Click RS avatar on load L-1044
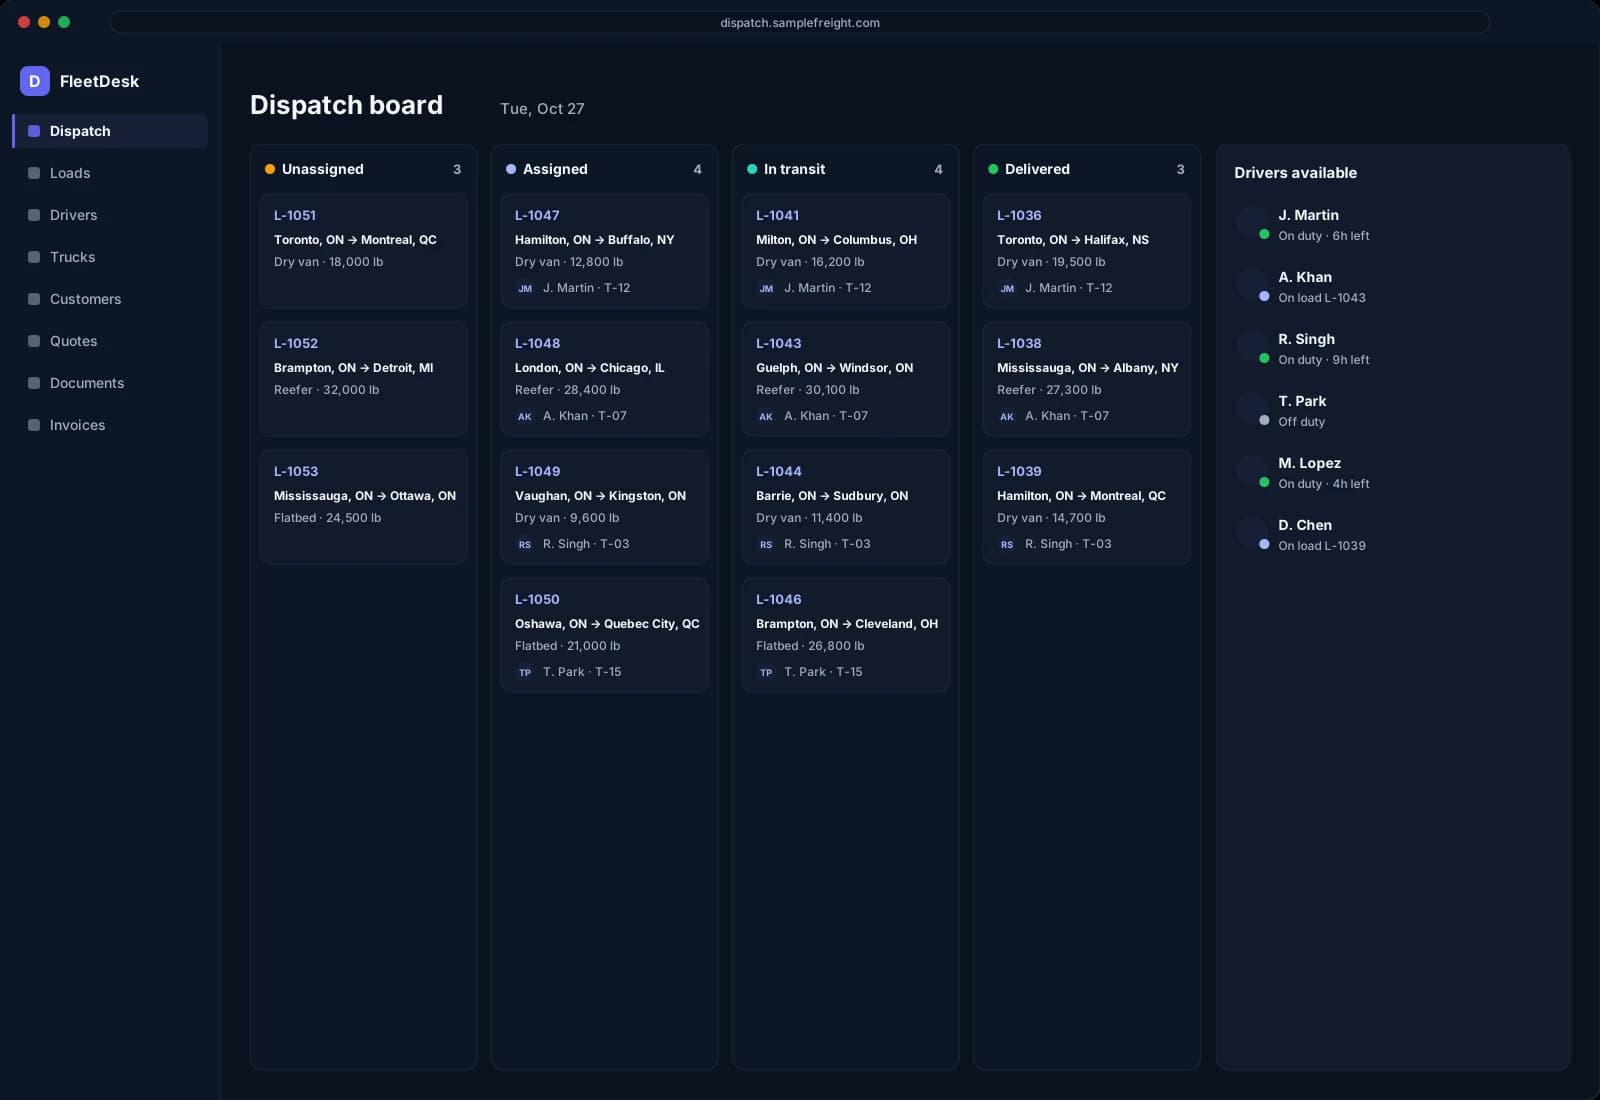 click(766, 544)
